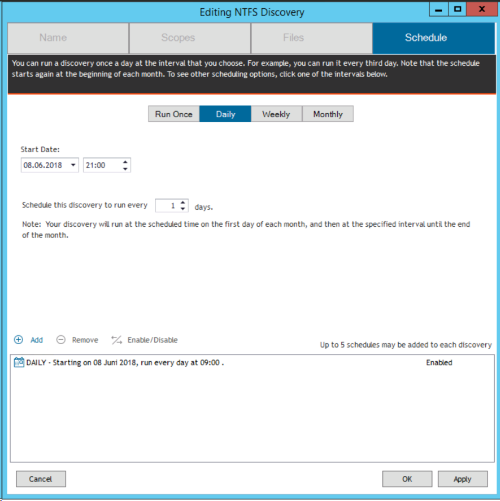
Task: Increase the start time with up arrow
Action: point(125,162)
